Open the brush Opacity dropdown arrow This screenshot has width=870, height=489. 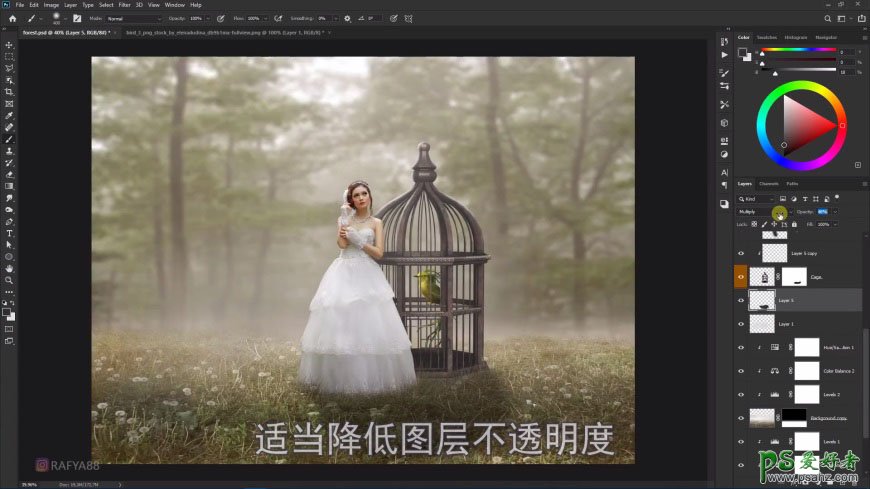click(209, 18)
